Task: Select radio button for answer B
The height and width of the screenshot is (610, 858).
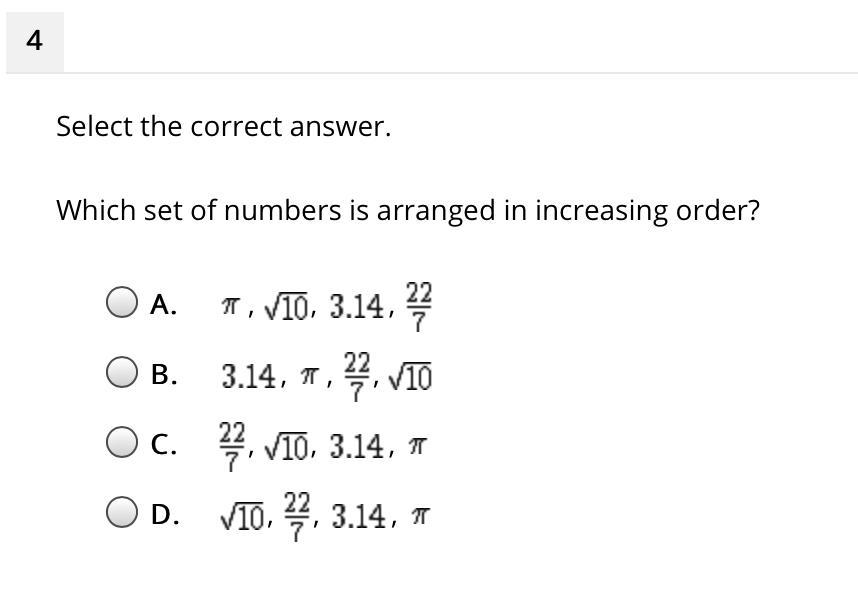Action: (x=121, y=372)
